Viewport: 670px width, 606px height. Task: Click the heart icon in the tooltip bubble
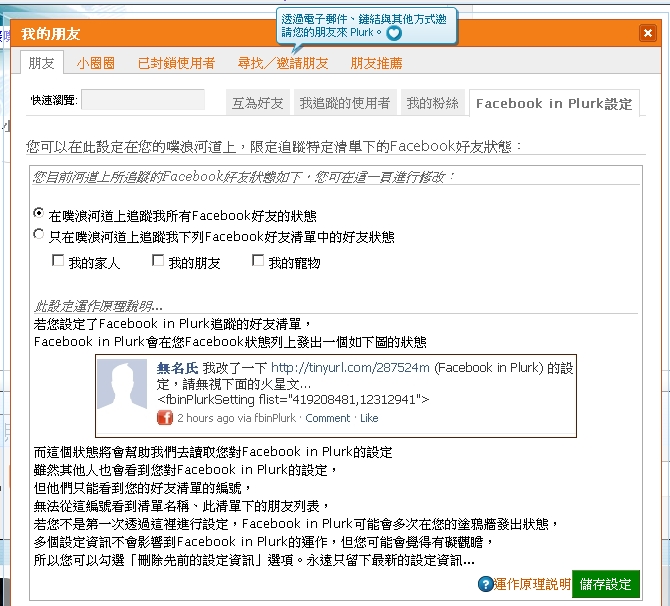[394, 33]
